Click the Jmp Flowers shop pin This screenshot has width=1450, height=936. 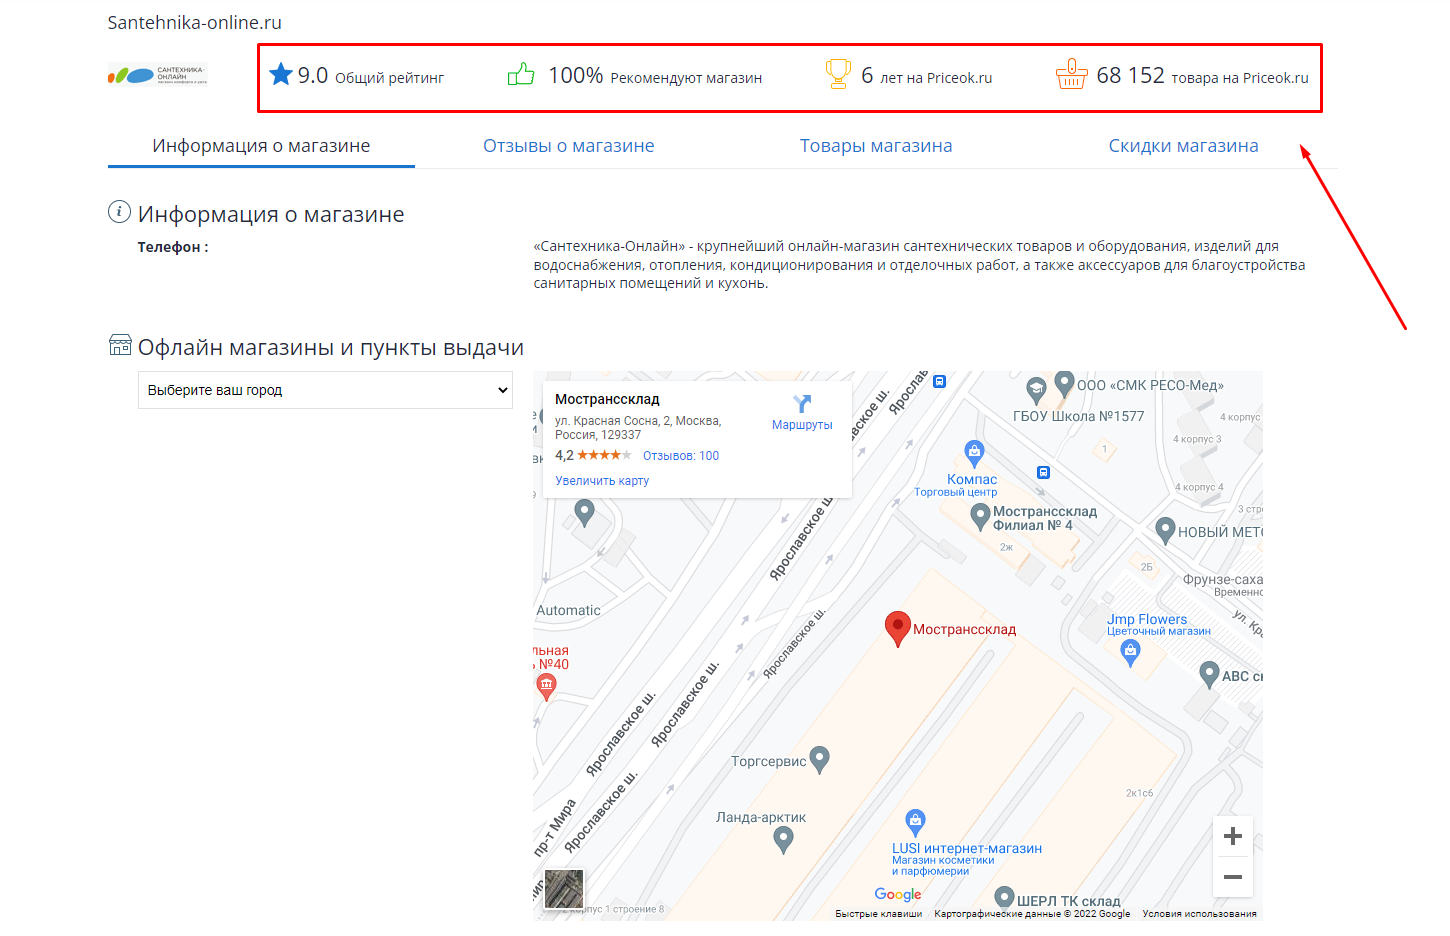[x=1131, y=653]
